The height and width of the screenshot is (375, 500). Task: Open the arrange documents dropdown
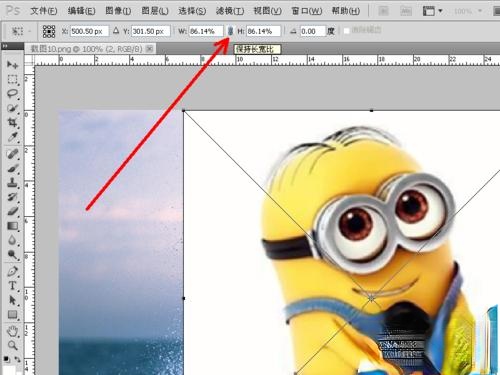click(432, 11)
